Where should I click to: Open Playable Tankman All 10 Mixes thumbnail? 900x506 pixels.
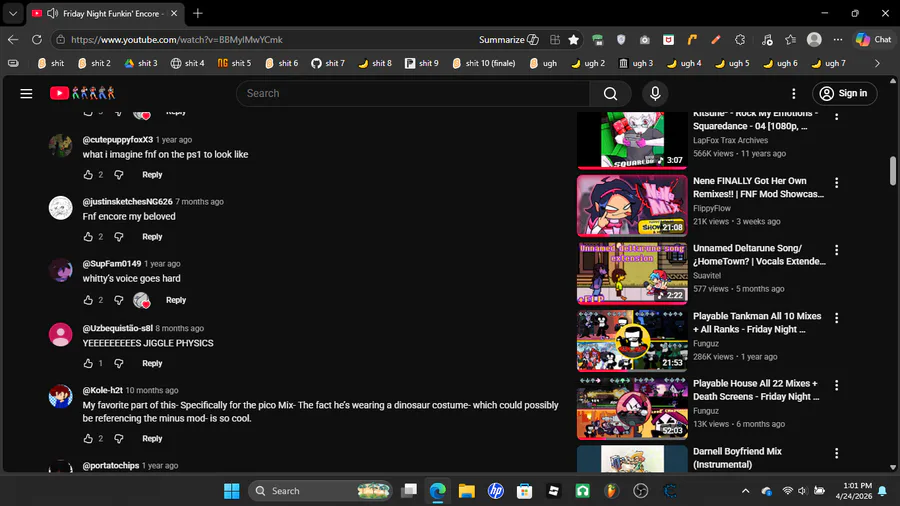(632, 341)
